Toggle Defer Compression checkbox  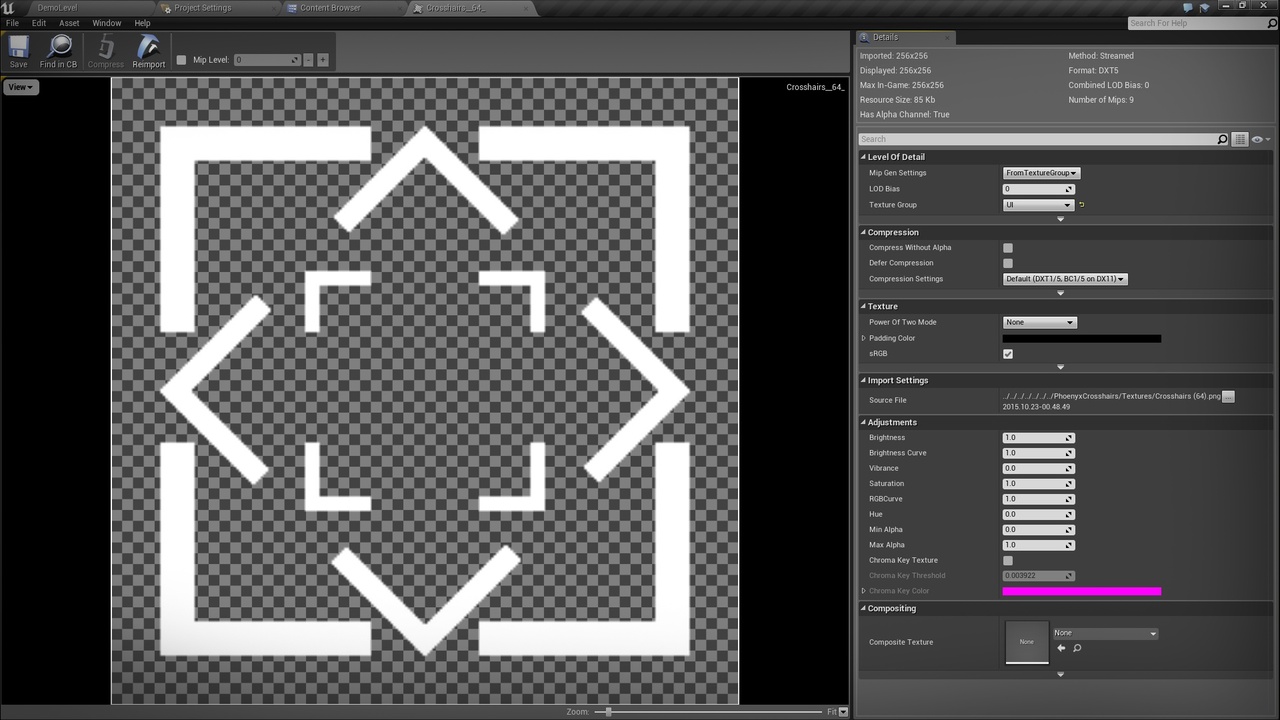pyautogui.click(x=1008, y=263)
